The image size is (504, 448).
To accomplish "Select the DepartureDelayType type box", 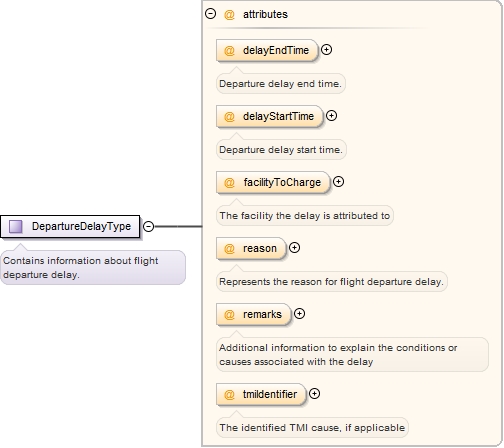I will [70, 227].
